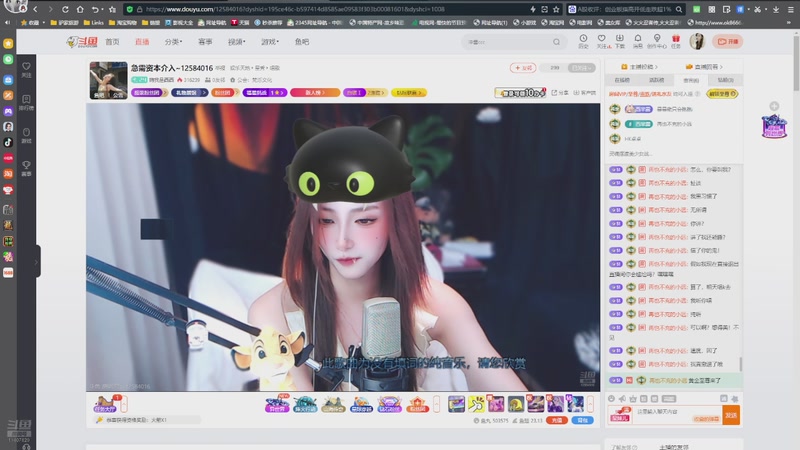Select the 直播 live menu item
This screenshot has width=800, height=450.
[142, 42]
